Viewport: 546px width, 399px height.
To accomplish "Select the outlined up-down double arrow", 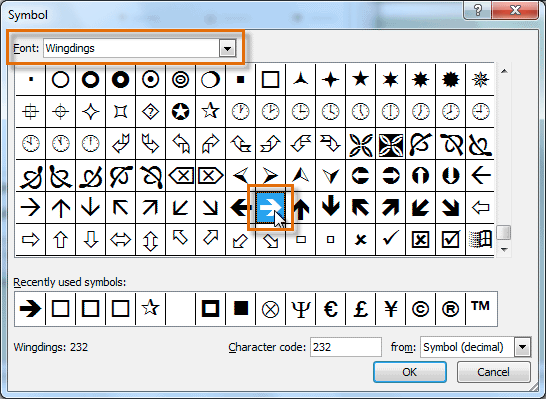I will (151, 240).
